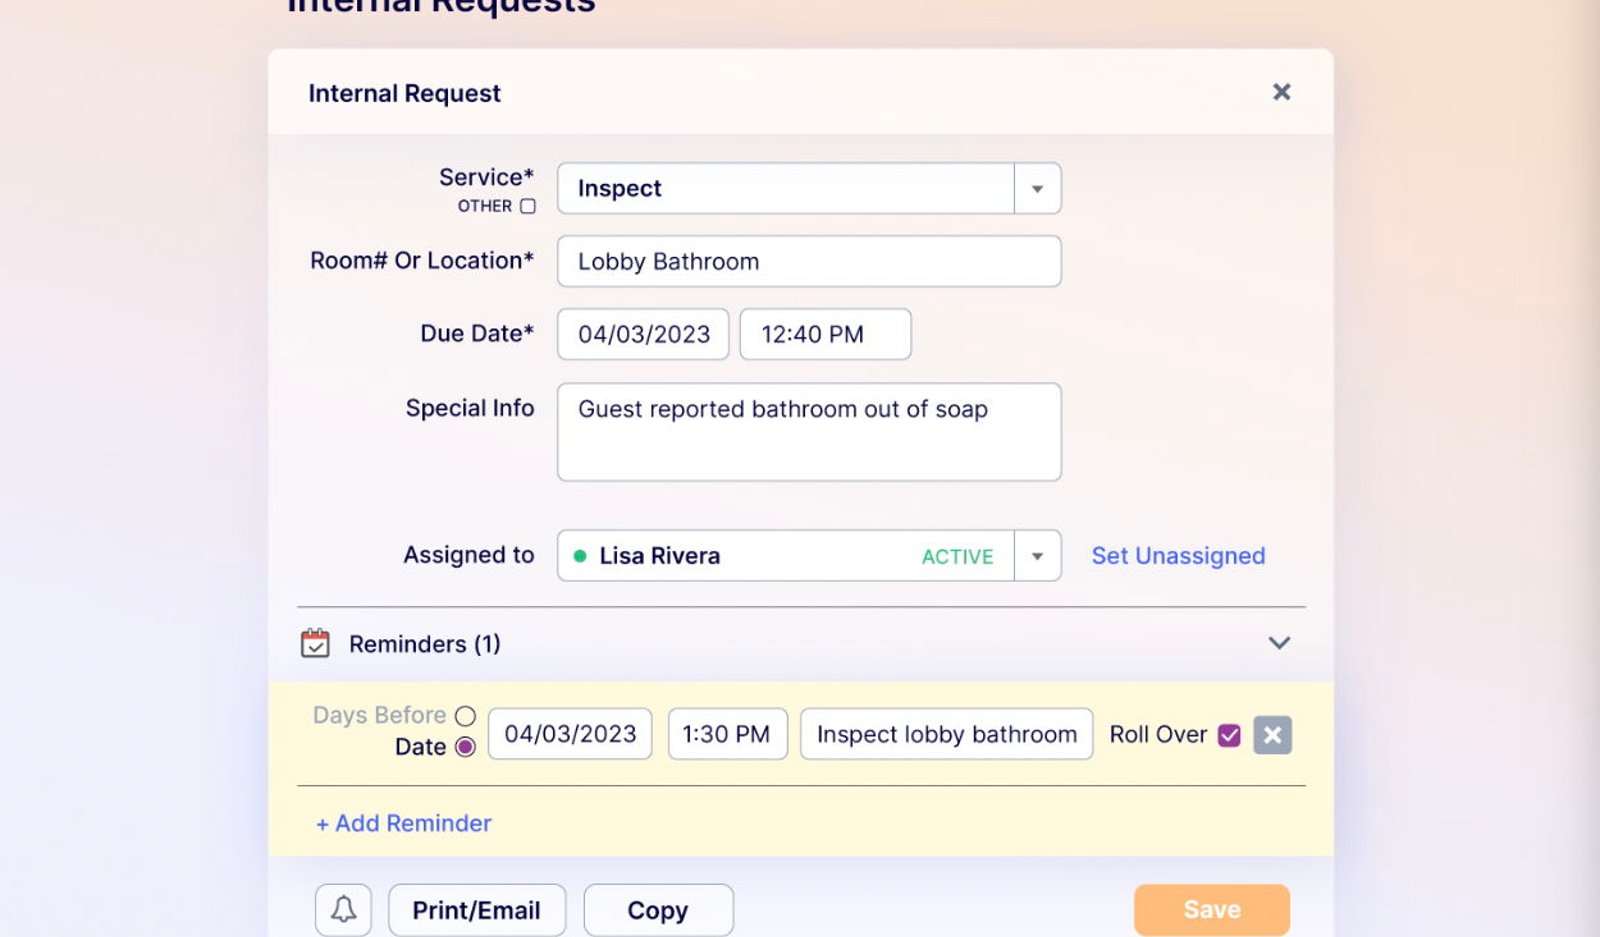
Task: Open the Assigned to dropdown arrow
Action: click(1037, 556)
